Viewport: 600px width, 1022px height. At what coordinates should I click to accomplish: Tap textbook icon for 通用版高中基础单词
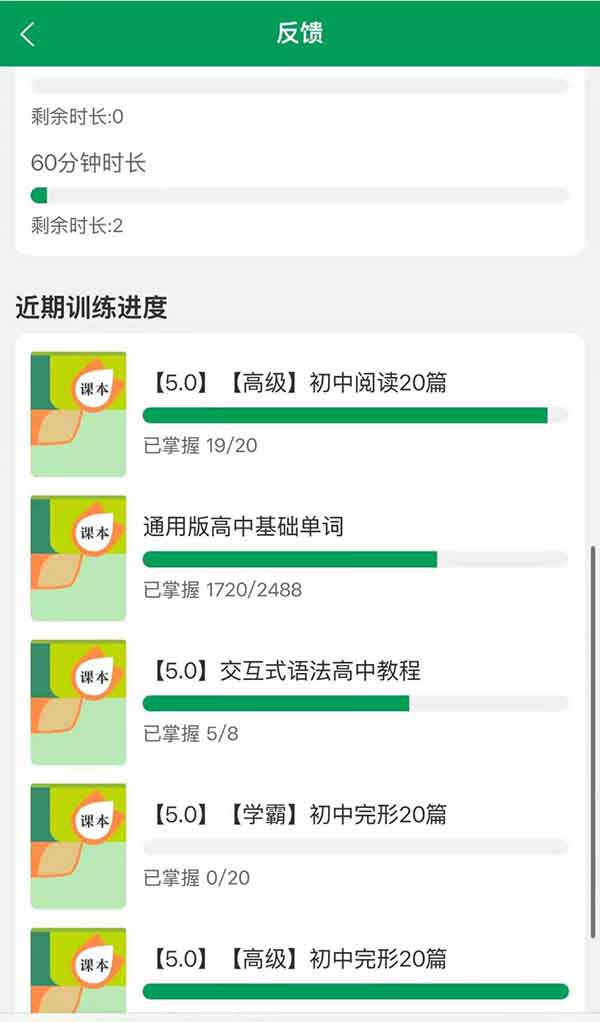pos(78,557)
